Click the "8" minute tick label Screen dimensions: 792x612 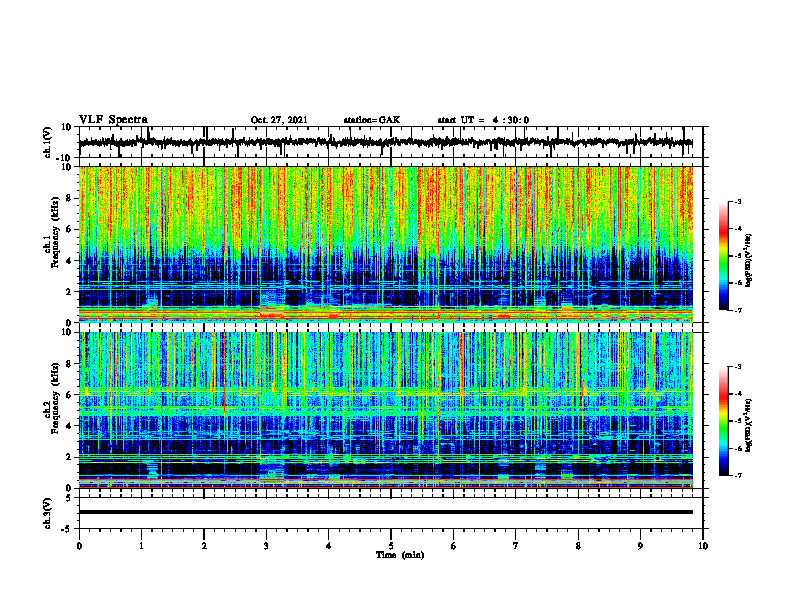pyautogui.click(x=578, y=546)
